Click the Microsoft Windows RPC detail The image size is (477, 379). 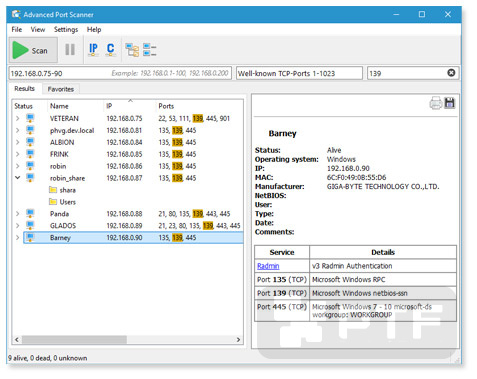(x=349, y=279)
